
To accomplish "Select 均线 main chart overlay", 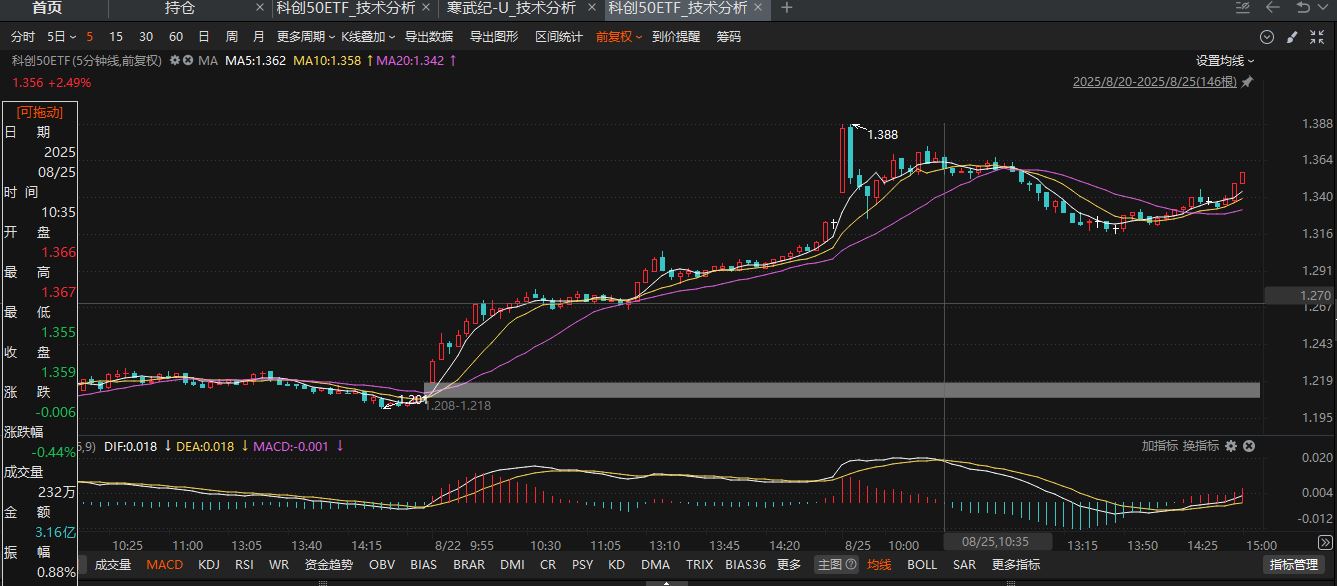I will click(879, 565).
